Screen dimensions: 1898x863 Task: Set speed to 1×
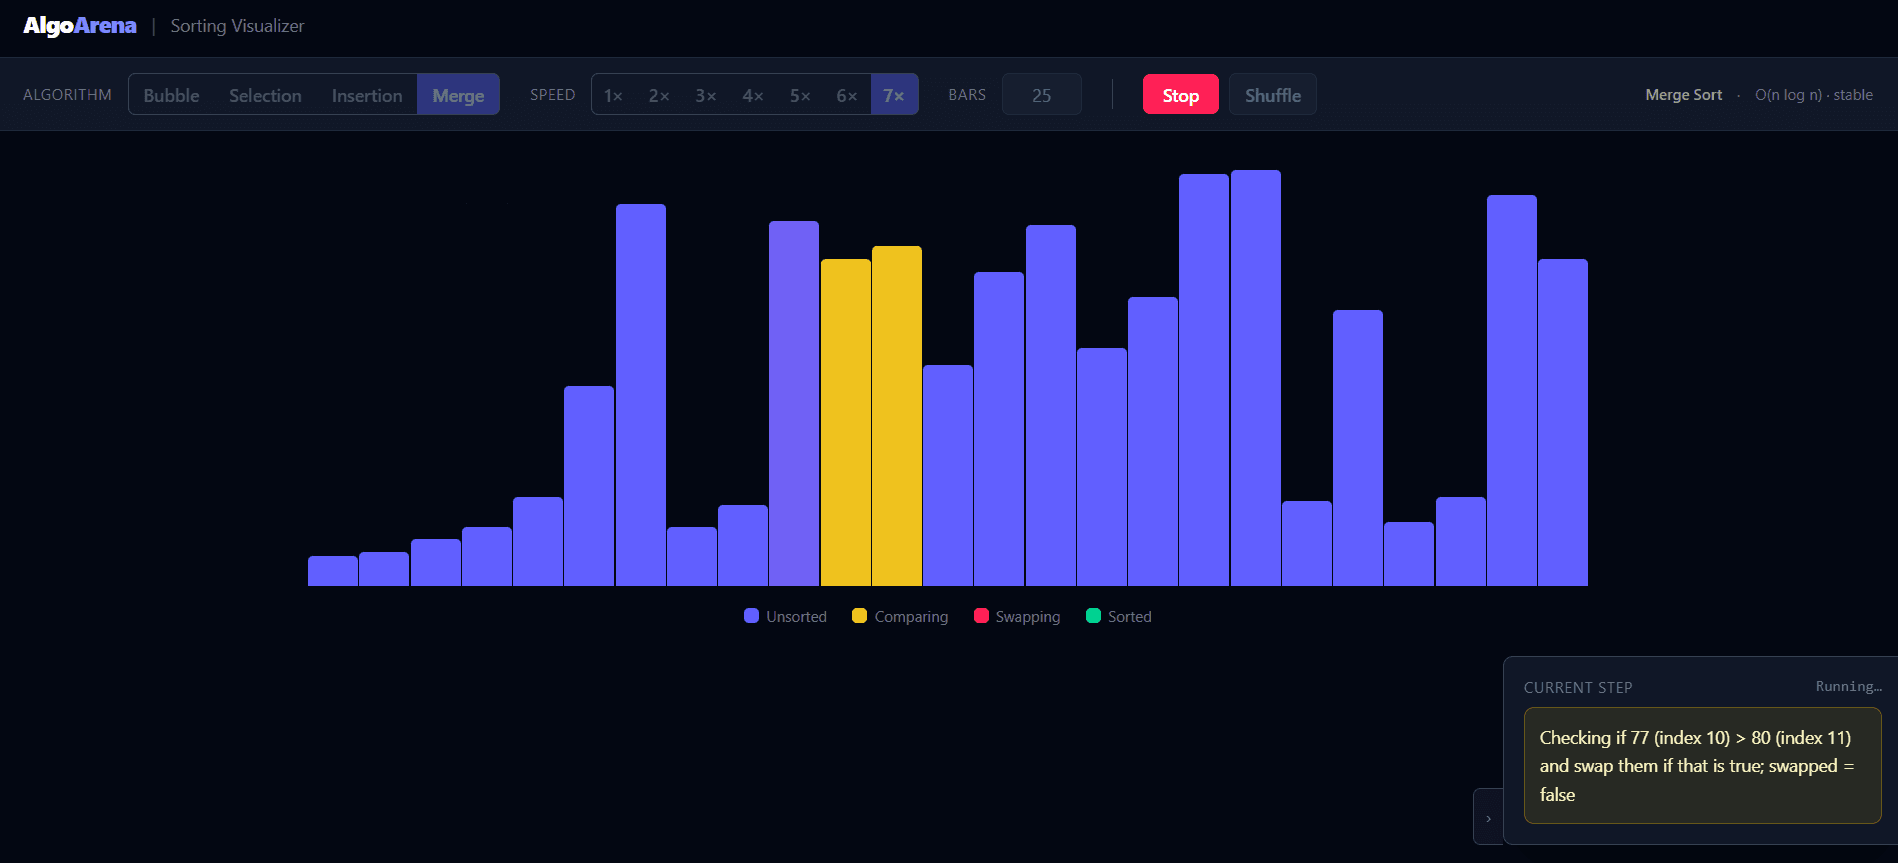614,95
